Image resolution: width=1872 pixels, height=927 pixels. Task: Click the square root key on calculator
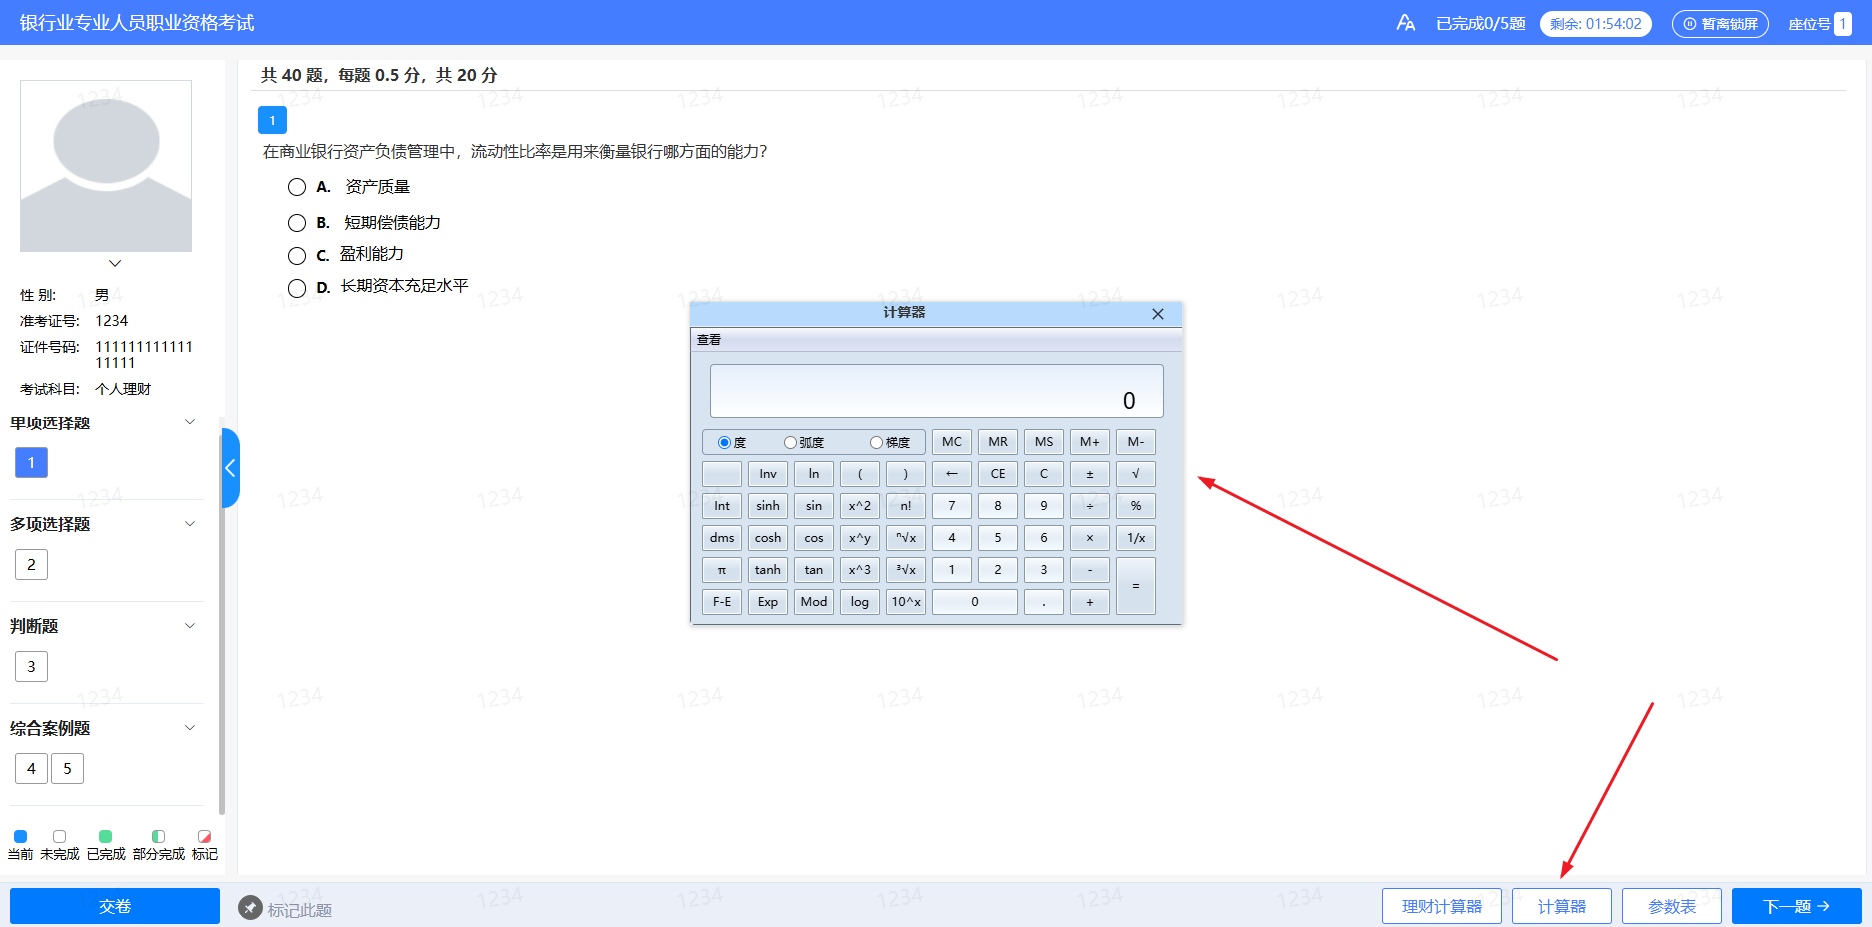(1136, 474)
